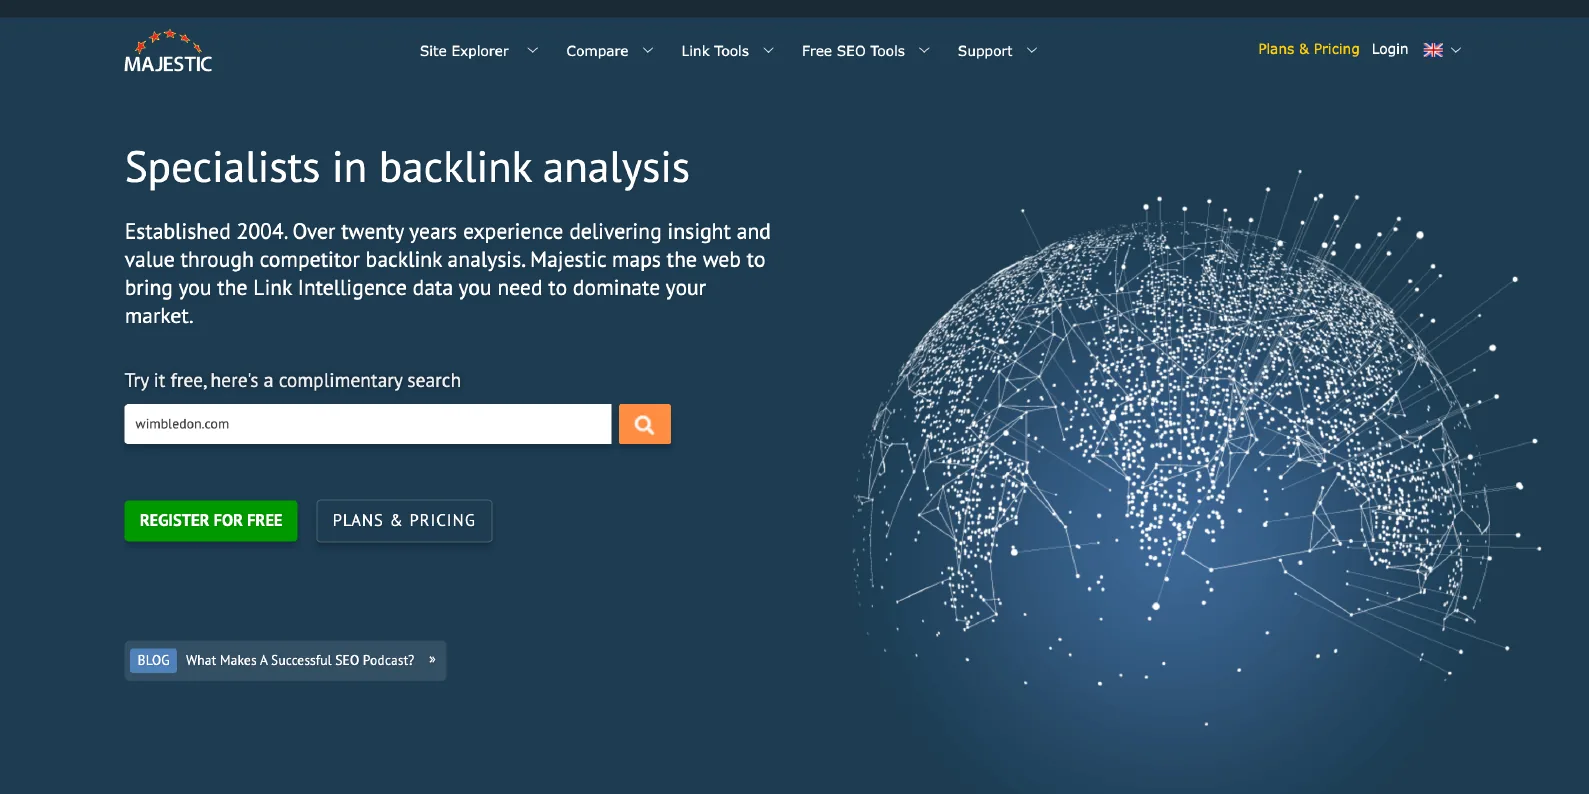Click the BLOG badge

[x=153, y=661]
